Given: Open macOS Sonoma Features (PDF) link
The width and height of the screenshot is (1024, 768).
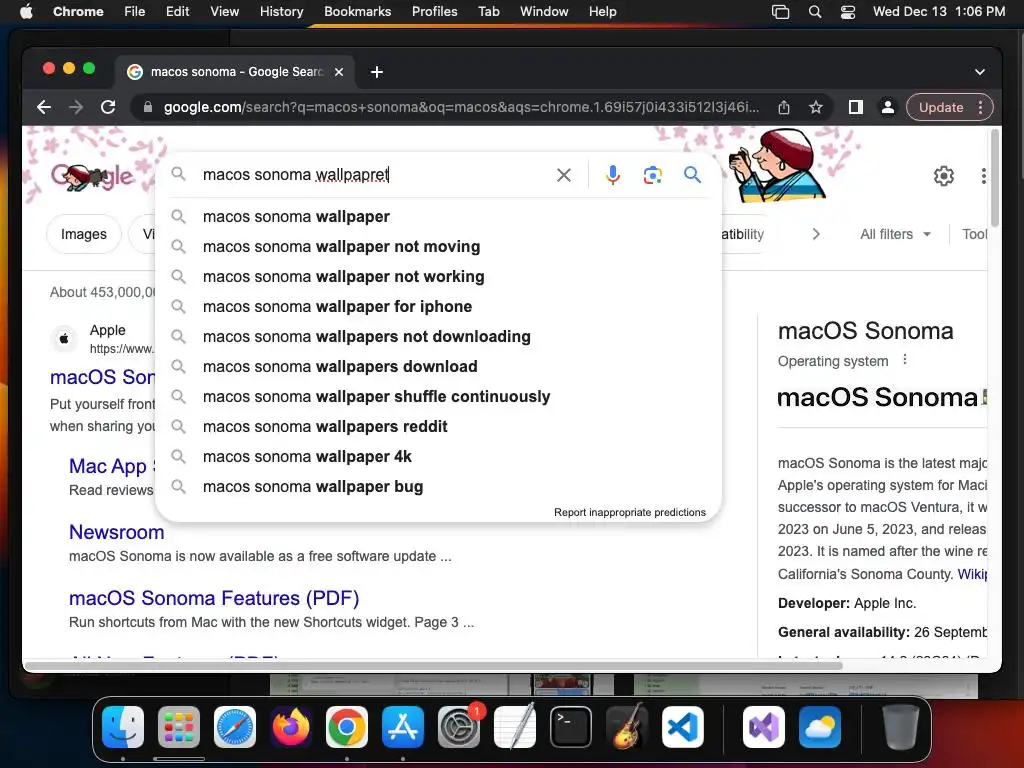Looking at the screenshot, I should [214, 598].
